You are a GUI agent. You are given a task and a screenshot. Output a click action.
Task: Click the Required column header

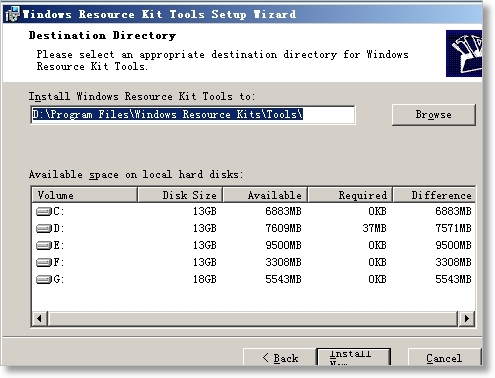350,195
